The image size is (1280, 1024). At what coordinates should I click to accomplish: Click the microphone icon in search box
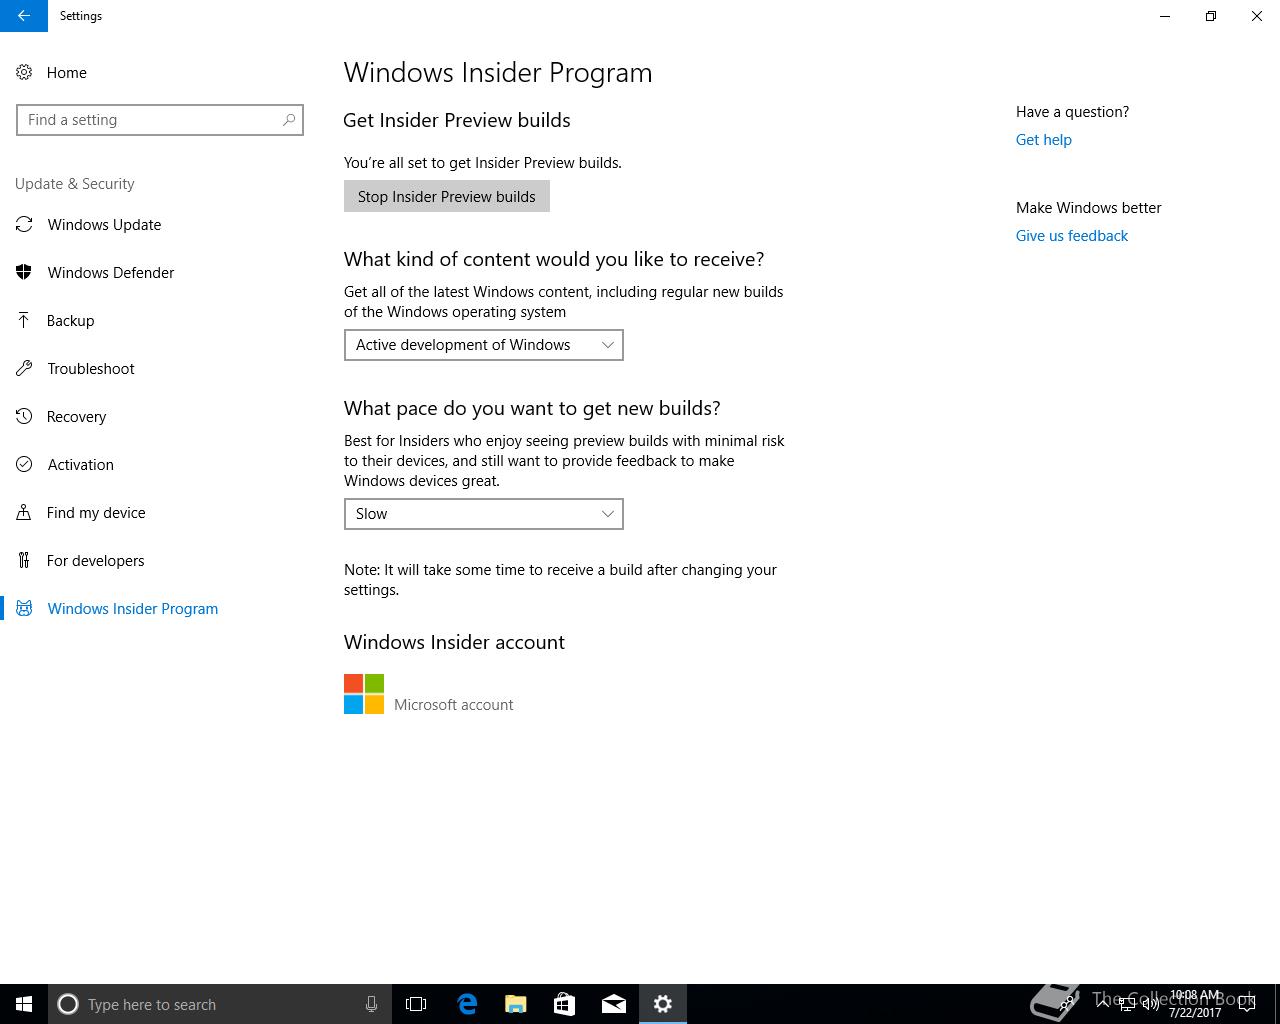(x=371, y=1004)
